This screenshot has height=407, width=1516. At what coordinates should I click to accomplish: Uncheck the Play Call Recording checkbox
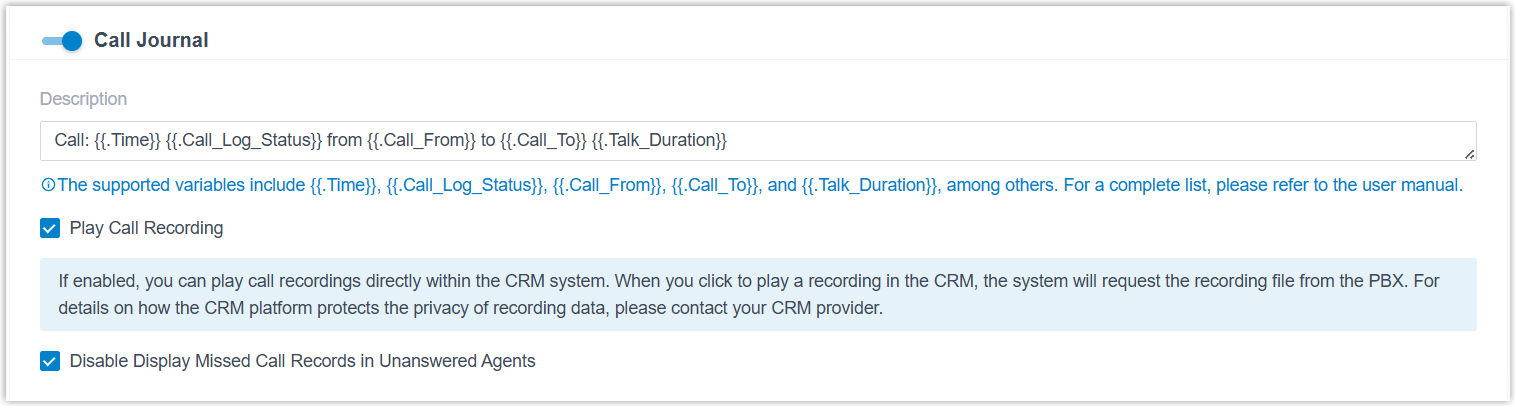point(50,228)
